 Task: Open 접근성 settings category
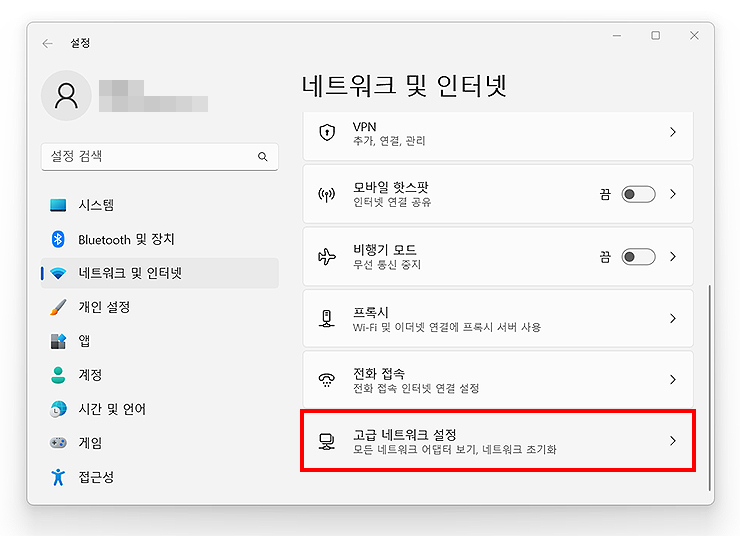click(x=160, y=477)
